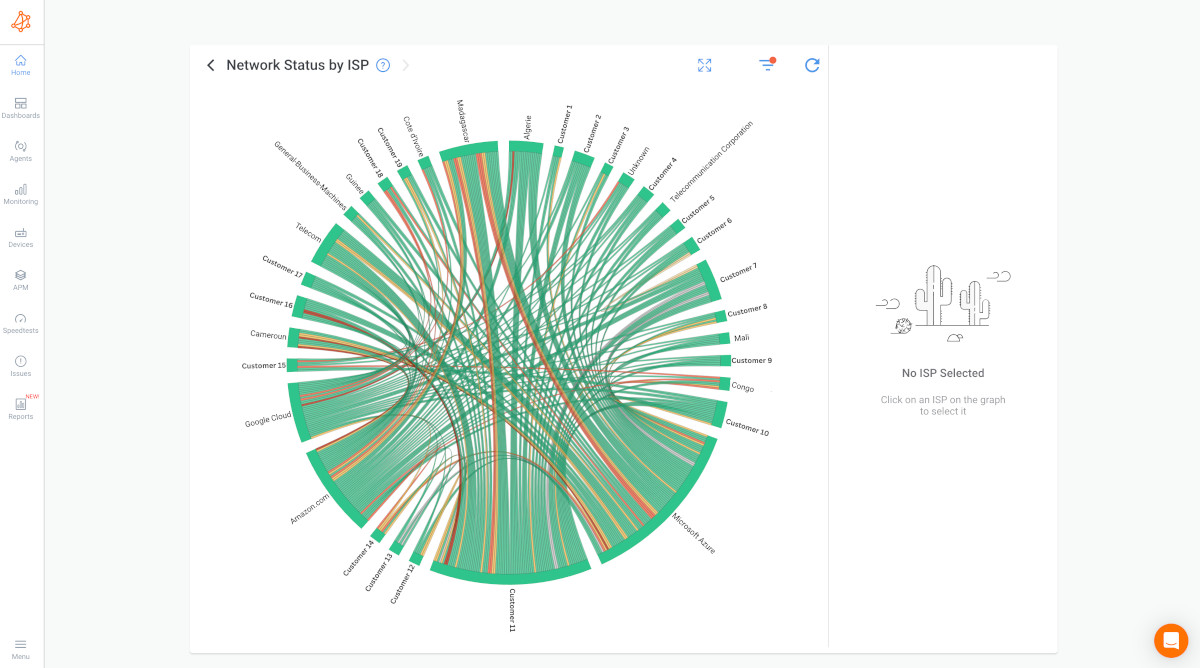1200x668 pixels.
Task: Open the Home section in sidebar
Action: (20, 65)
